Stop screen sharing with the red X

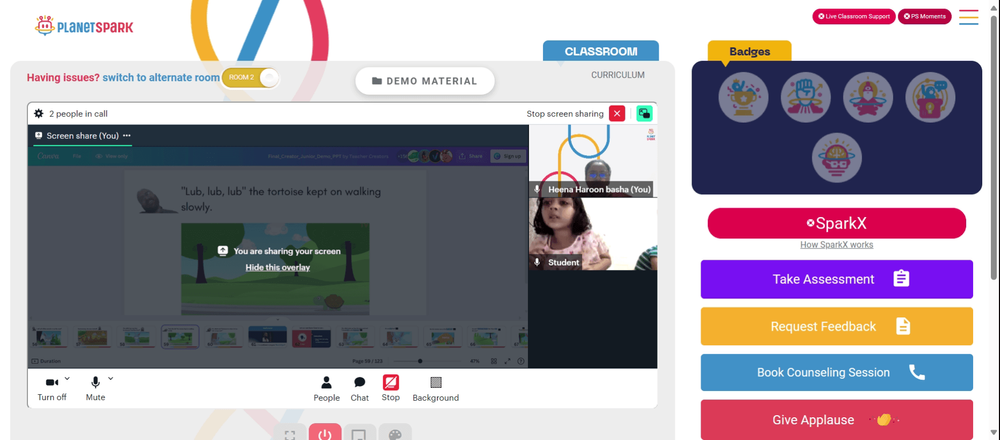coord(617,114)
